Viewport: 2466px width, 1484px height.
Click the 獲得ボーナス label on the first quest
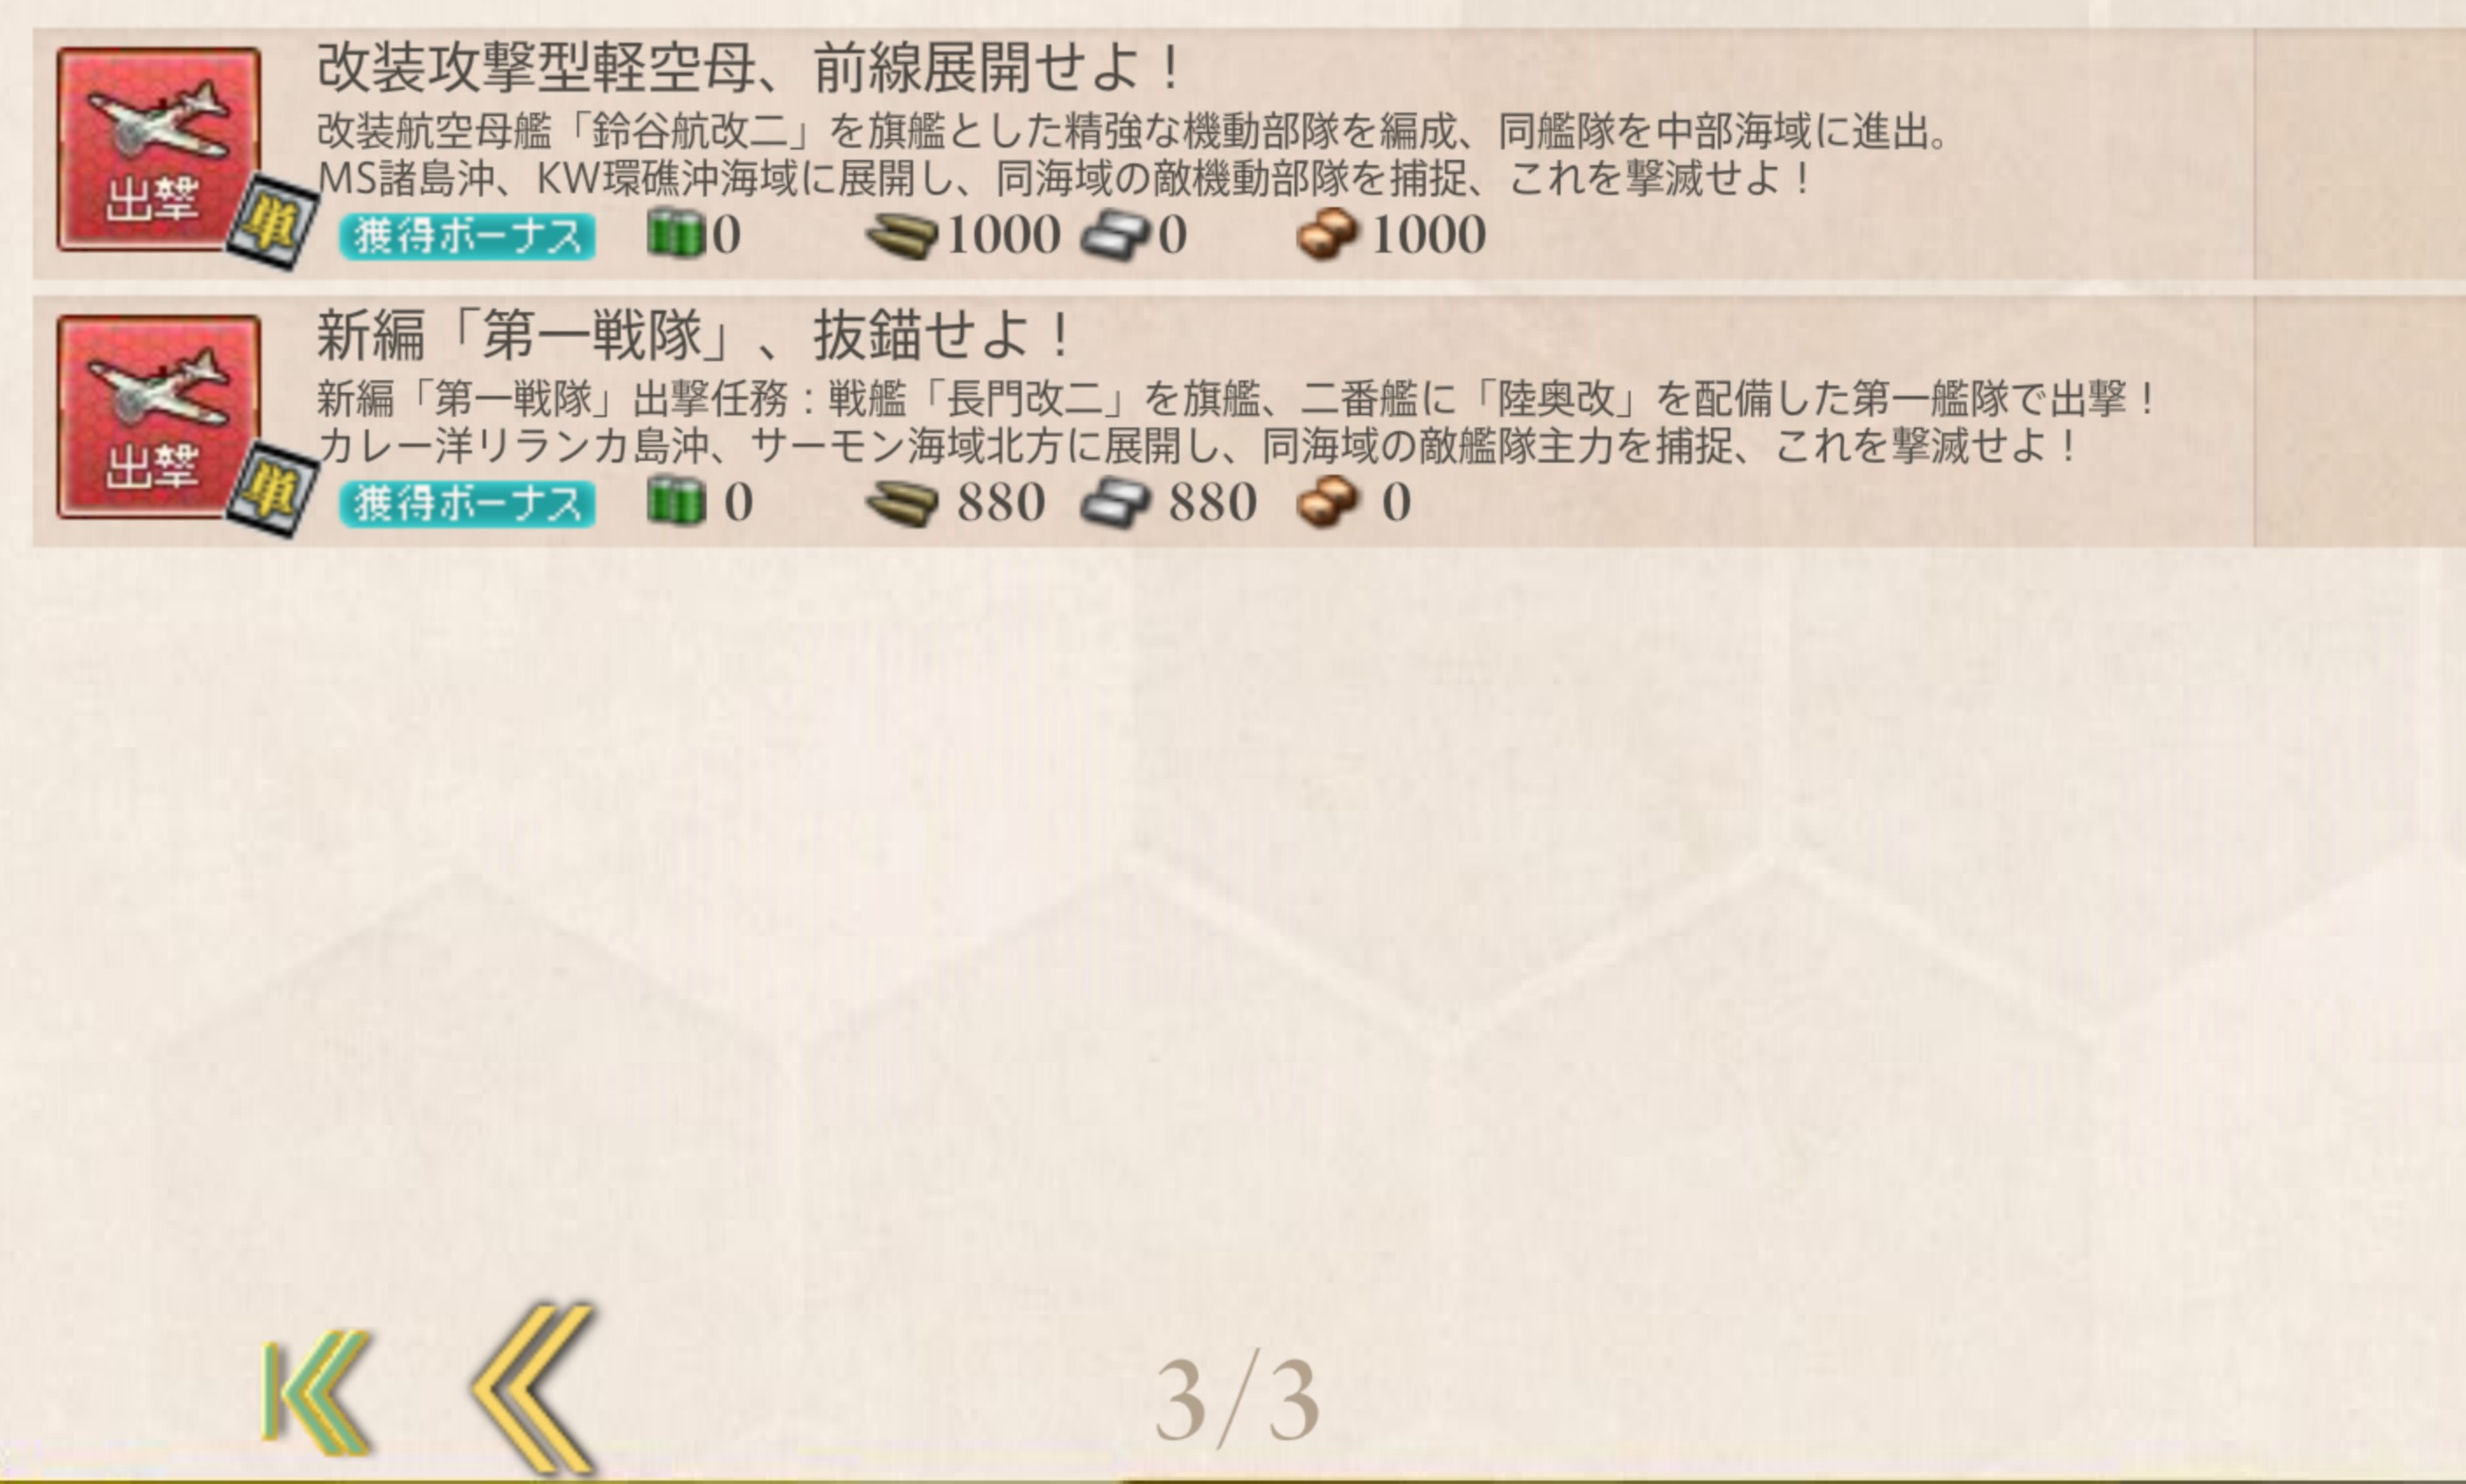[467, 236]
